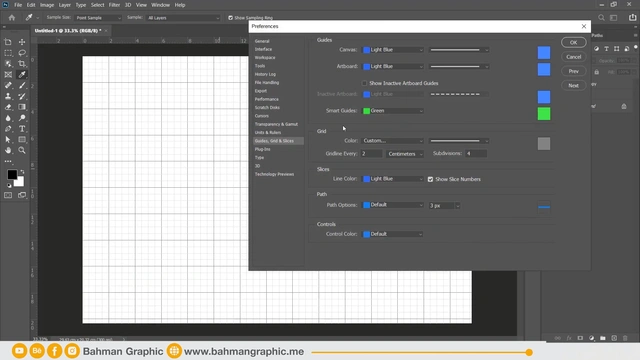Open the Artboard guide color dropdown

point(393,67)
